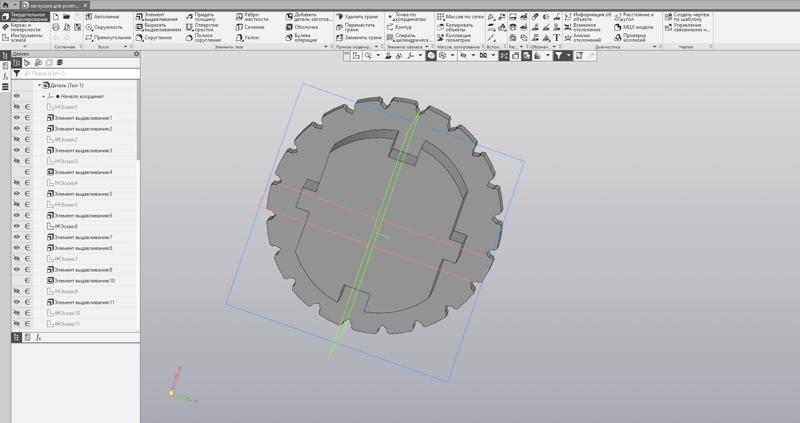Select the Автолиния sketch tool

coord(103,17)
